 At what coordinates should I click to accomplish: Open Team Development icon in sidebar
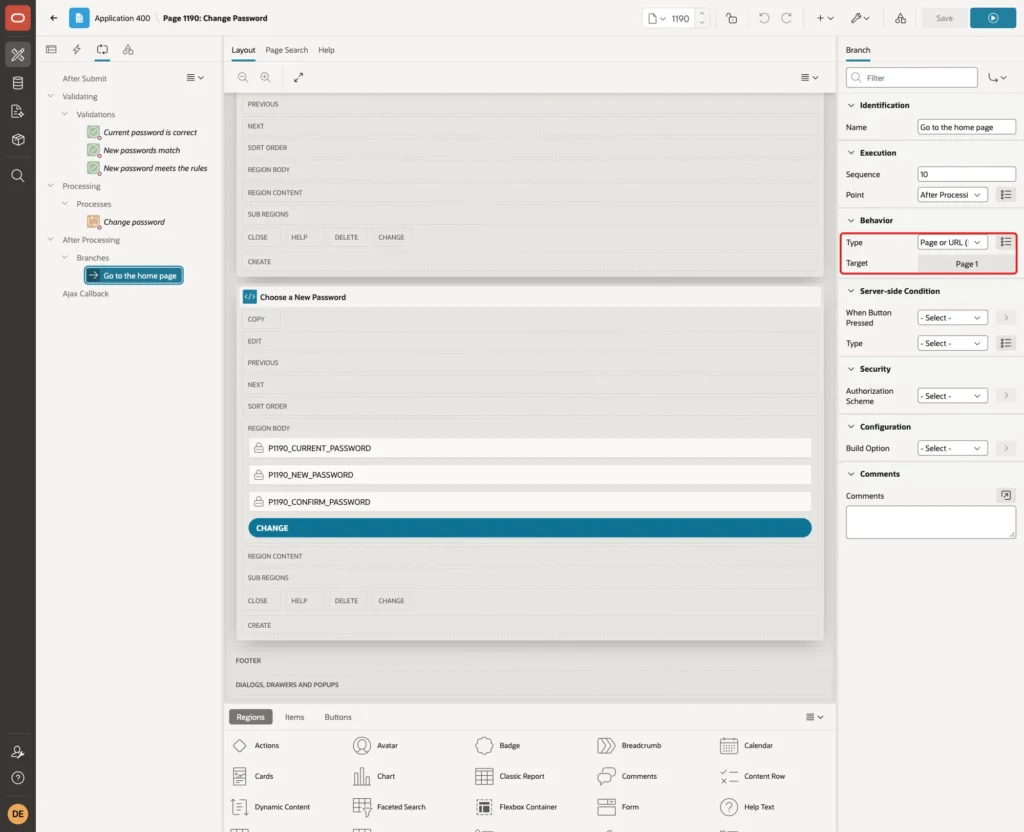[x=18, y=112]
